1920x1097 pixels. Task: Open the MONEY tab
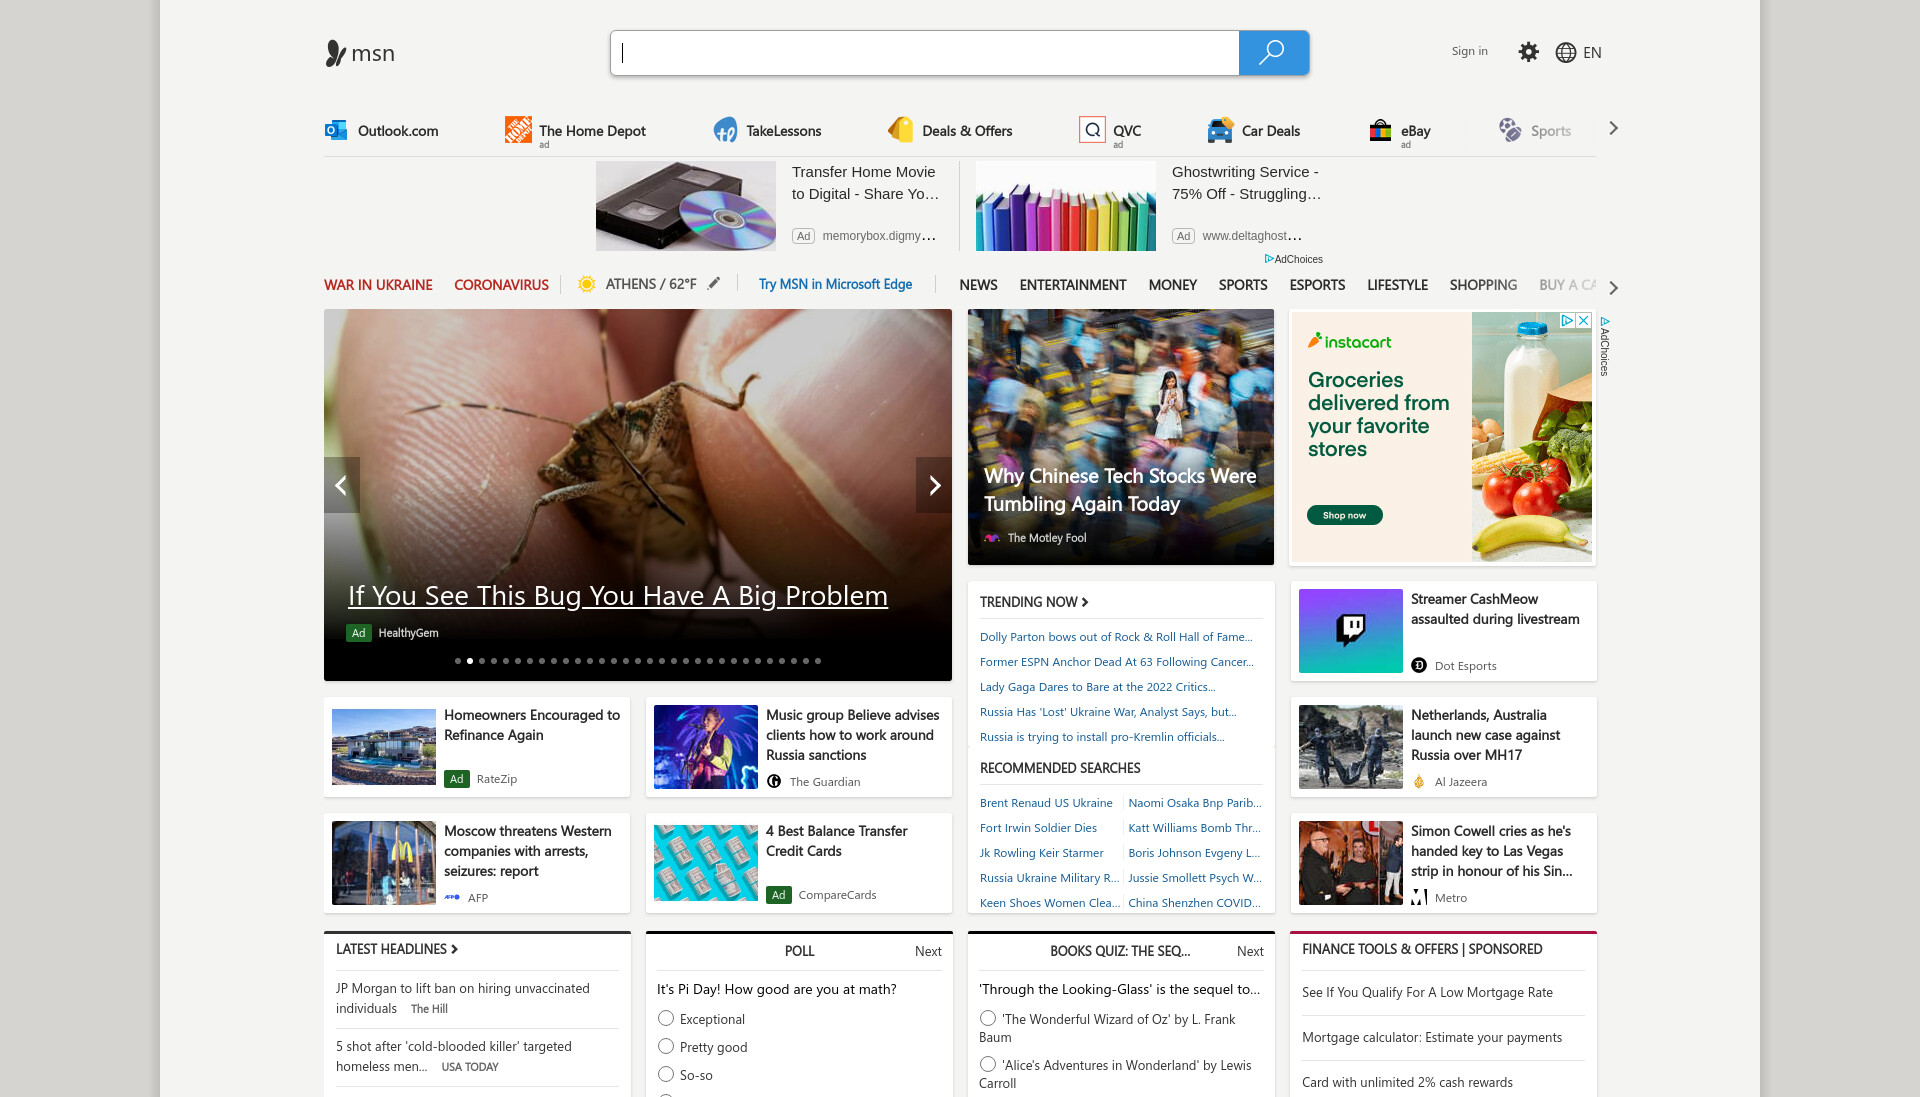[x=1172, y=285]
